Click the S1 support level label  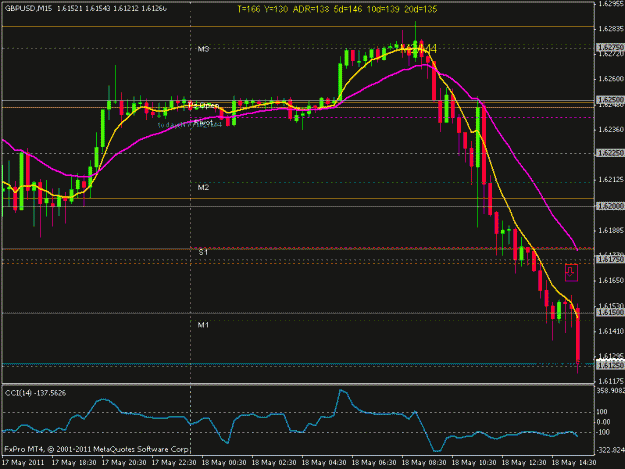[x=203, y=252]
